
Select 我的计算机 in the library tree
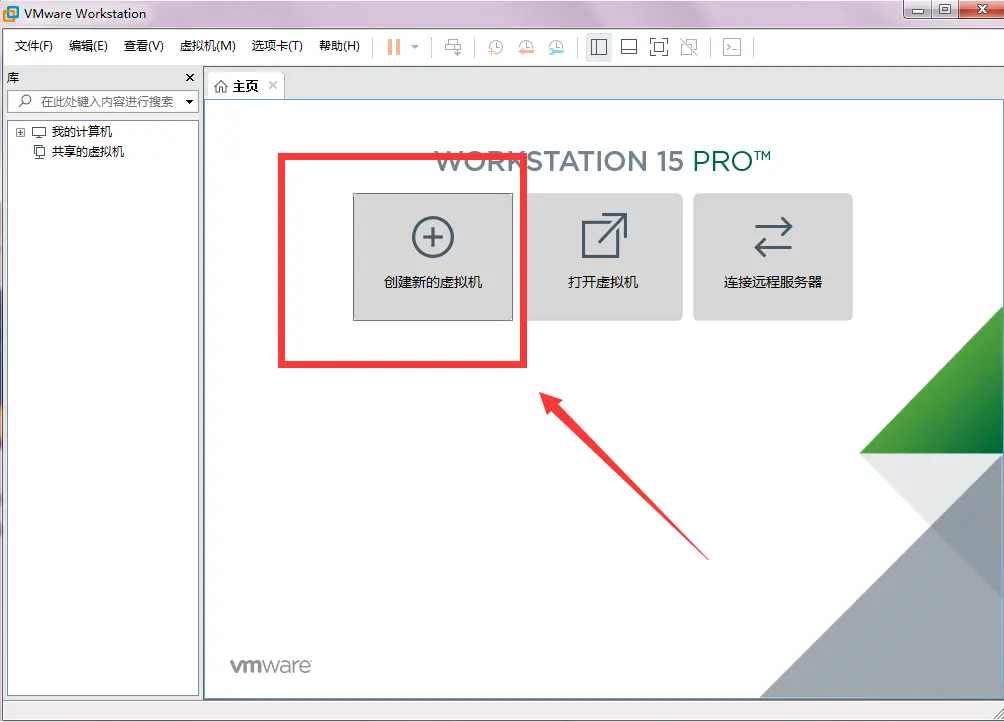[81, 132]
